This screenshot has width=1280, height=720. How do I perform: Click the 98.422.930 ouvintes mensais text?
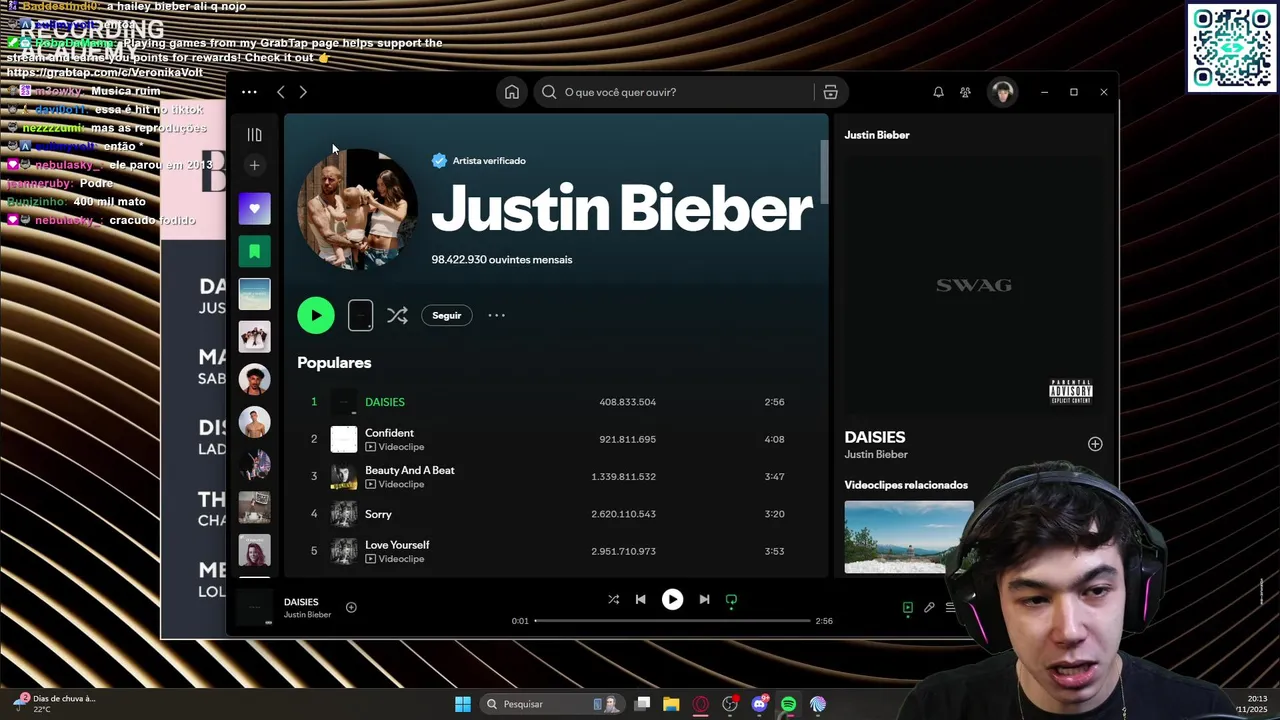point(502,260)
